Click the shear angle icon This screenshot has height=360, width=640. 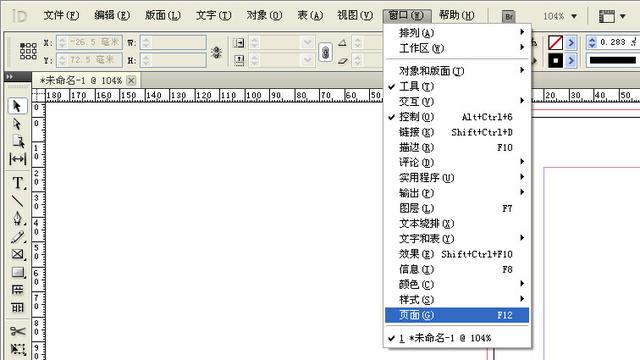(342, 61)
